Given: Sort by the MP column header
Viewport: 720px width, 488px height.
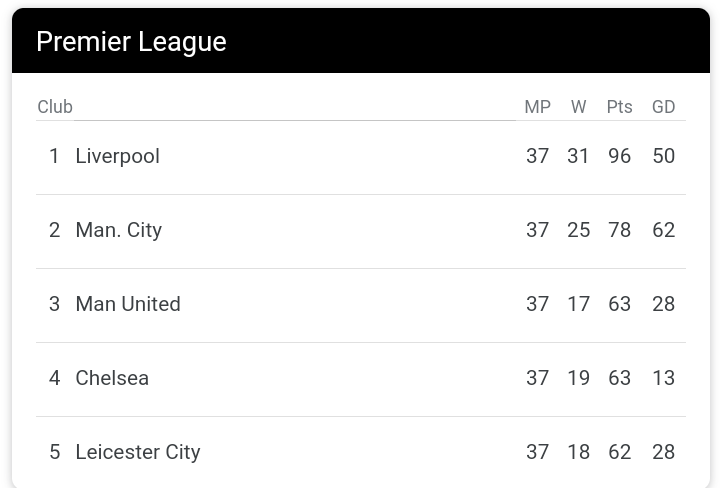Looking at the screenshot, I should pyautogui.click(x=537, y=107).
